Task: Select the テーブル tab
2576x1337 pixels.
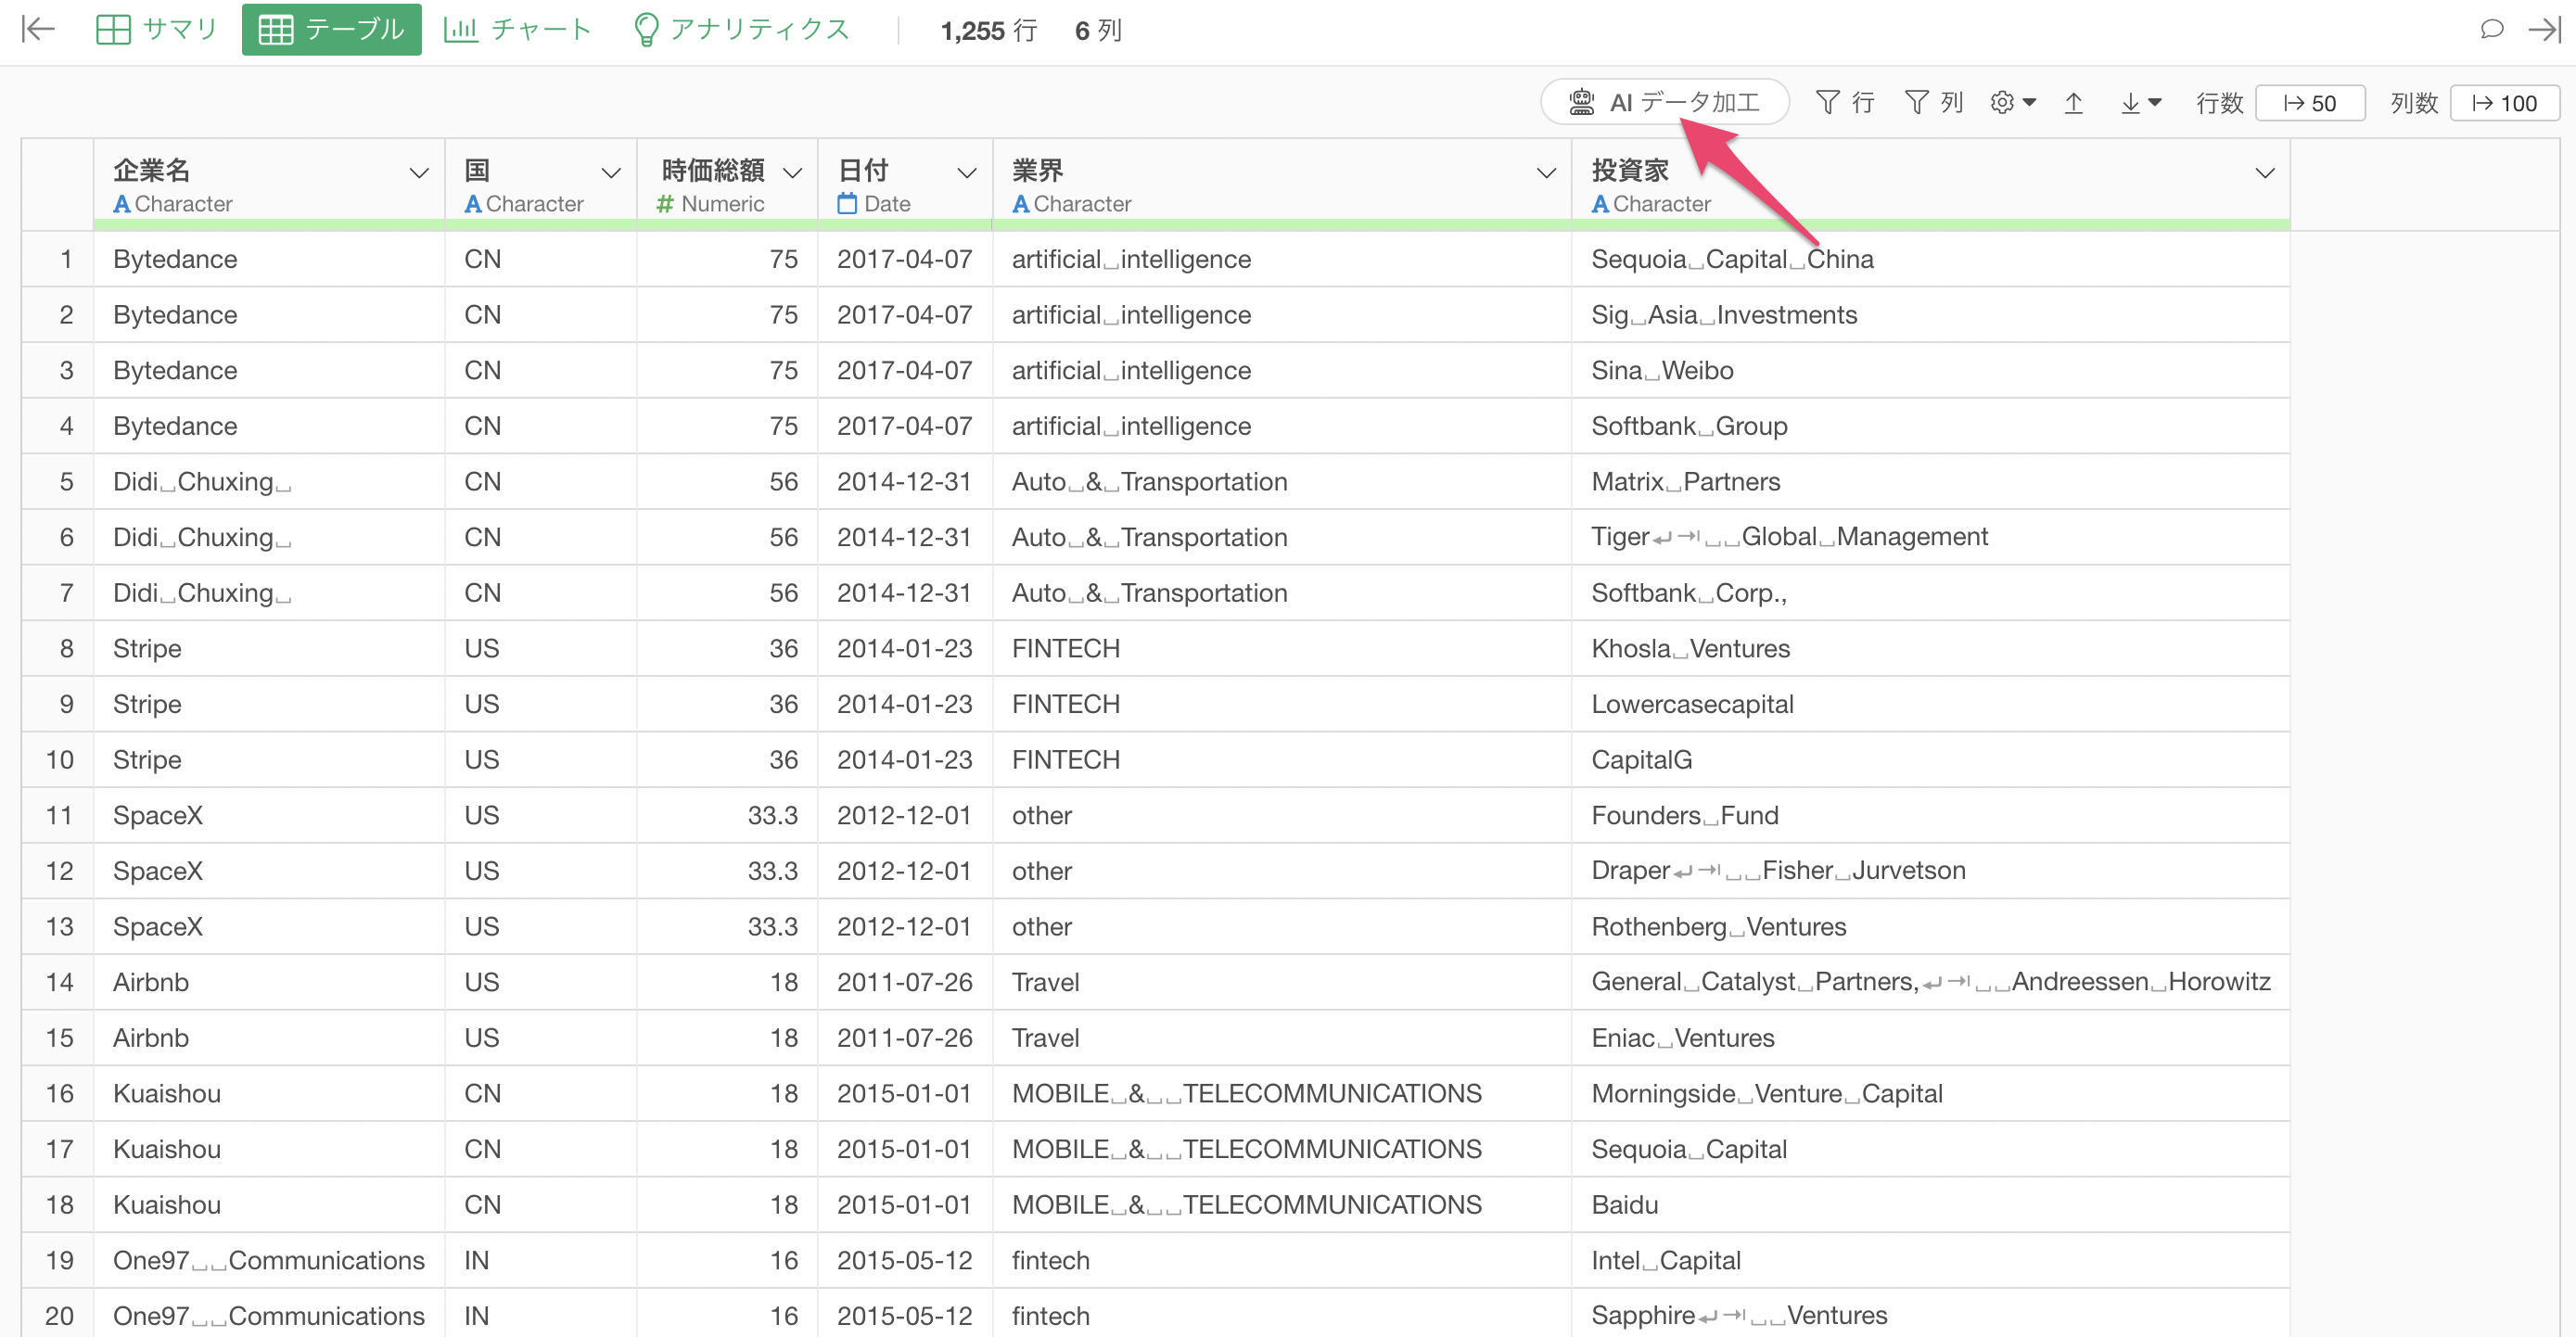Action: click(331, 29)
